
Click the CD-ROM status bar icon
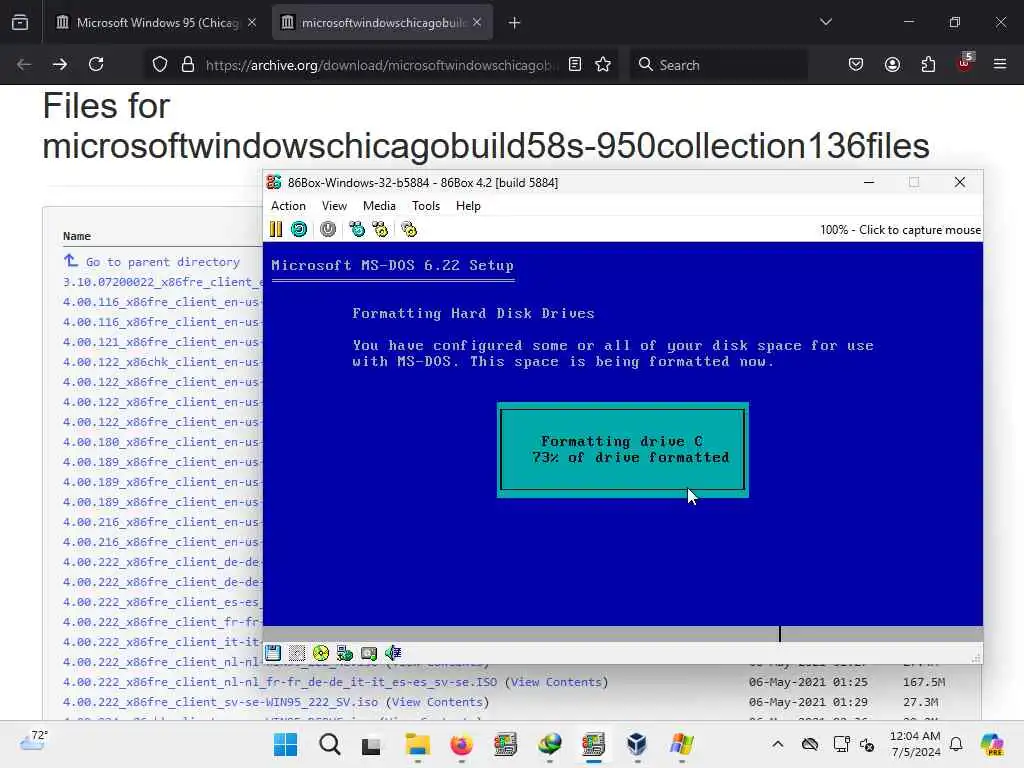(x=321, y=652)
